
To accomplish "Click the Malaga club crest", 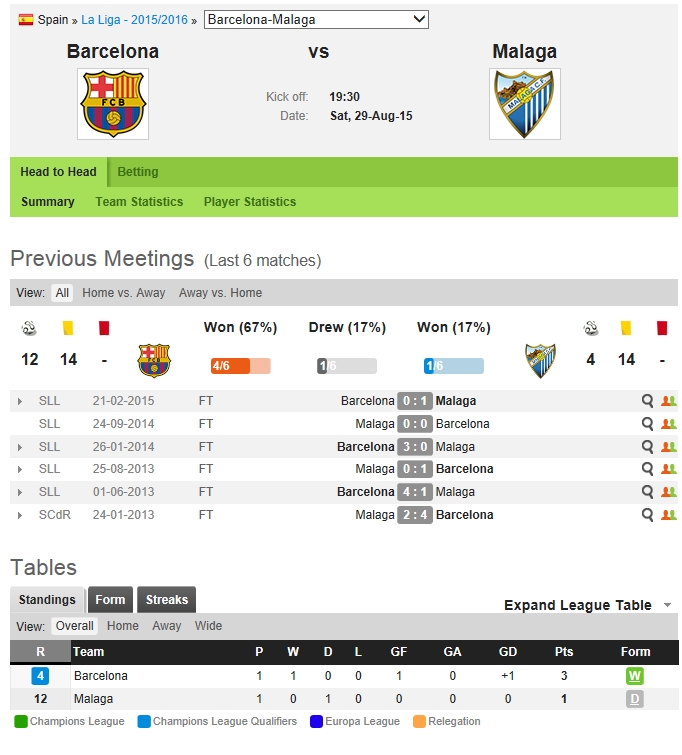I will tap(525, 104).
